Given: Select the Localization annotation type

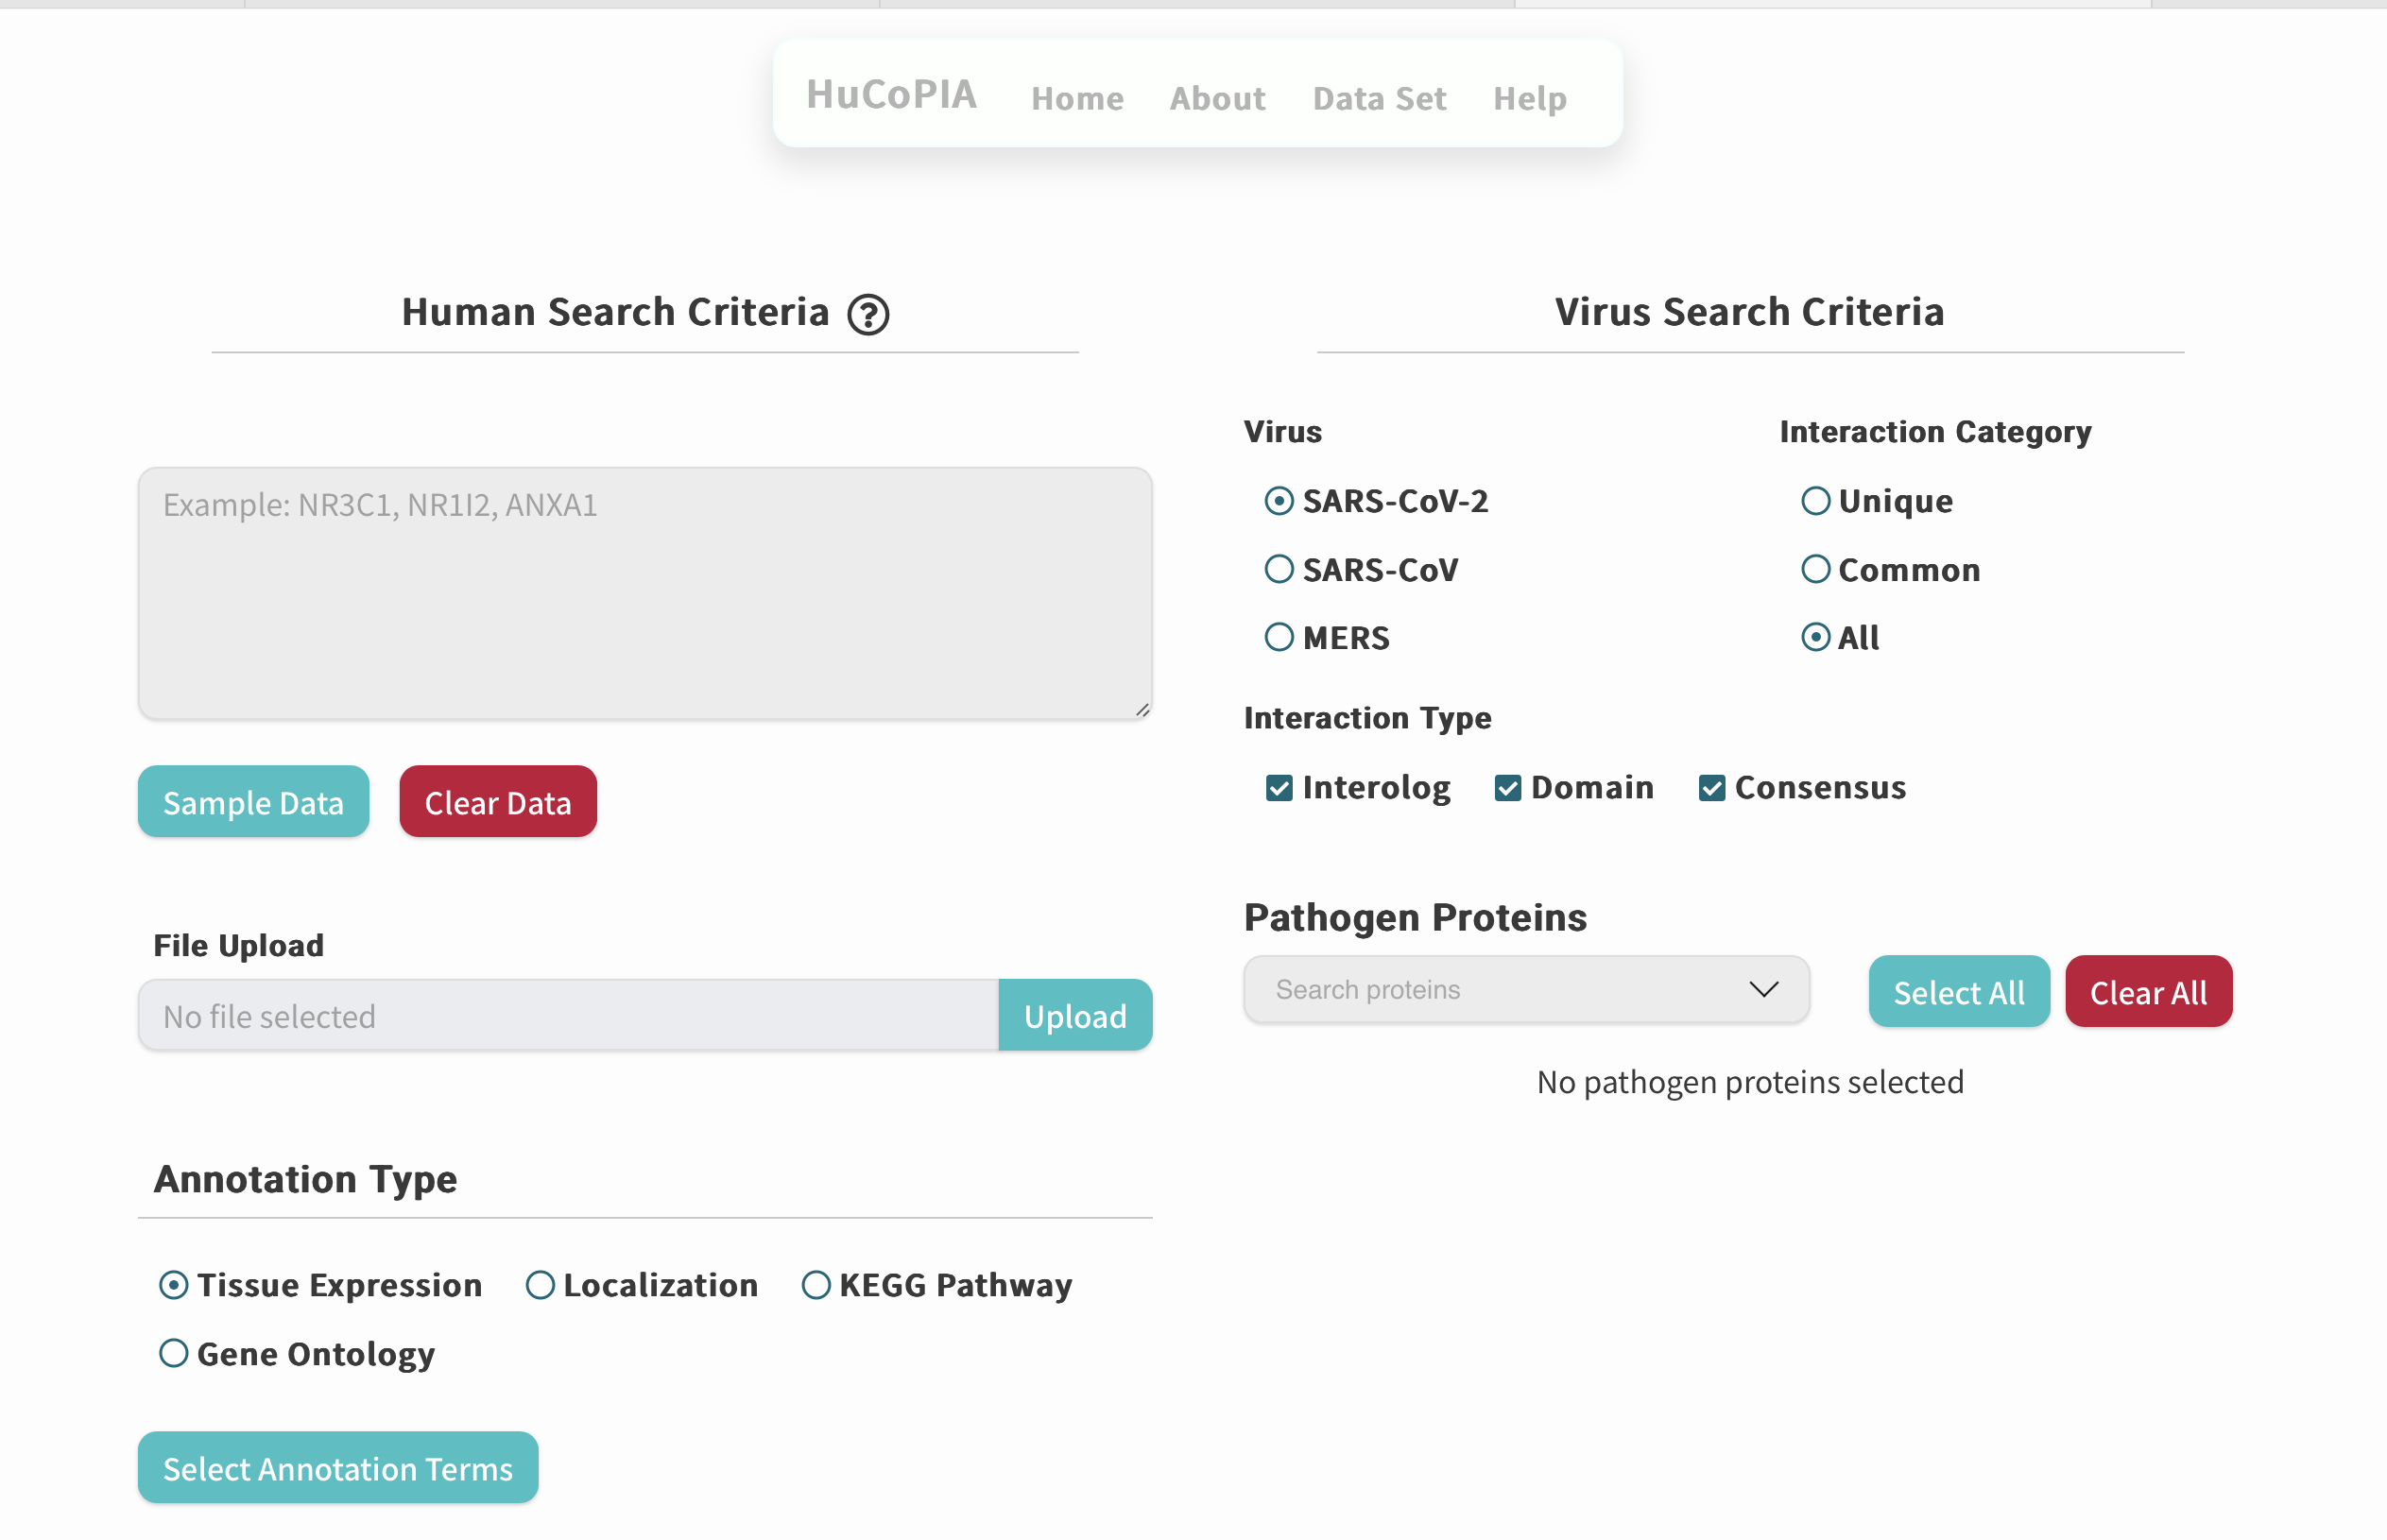Looking at the screenshot, I should tap(540, 1285).
